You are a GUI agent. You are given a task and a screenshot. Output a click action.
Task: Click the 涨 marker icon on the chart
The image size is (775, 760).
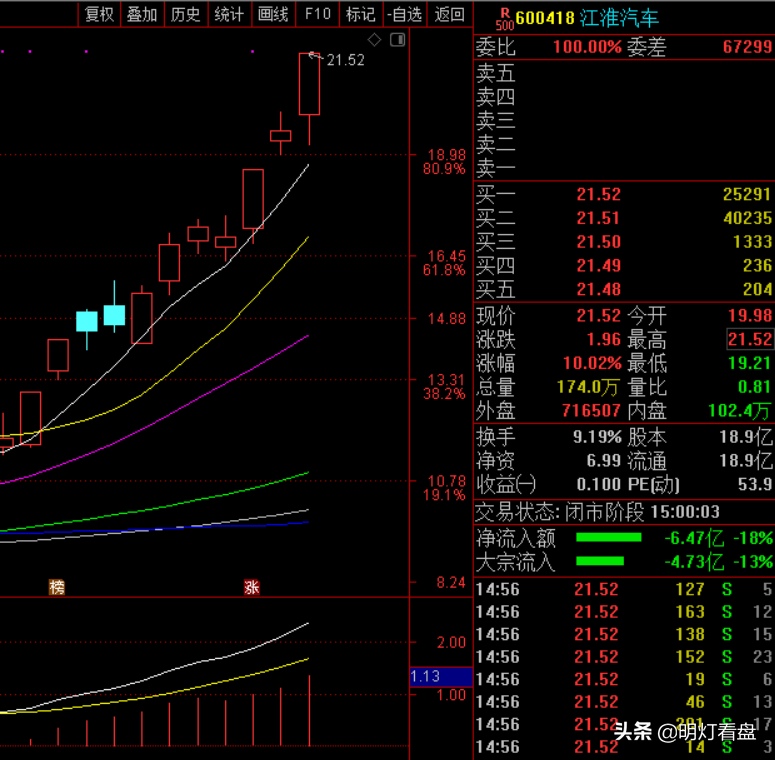click(x=252, y=587)
